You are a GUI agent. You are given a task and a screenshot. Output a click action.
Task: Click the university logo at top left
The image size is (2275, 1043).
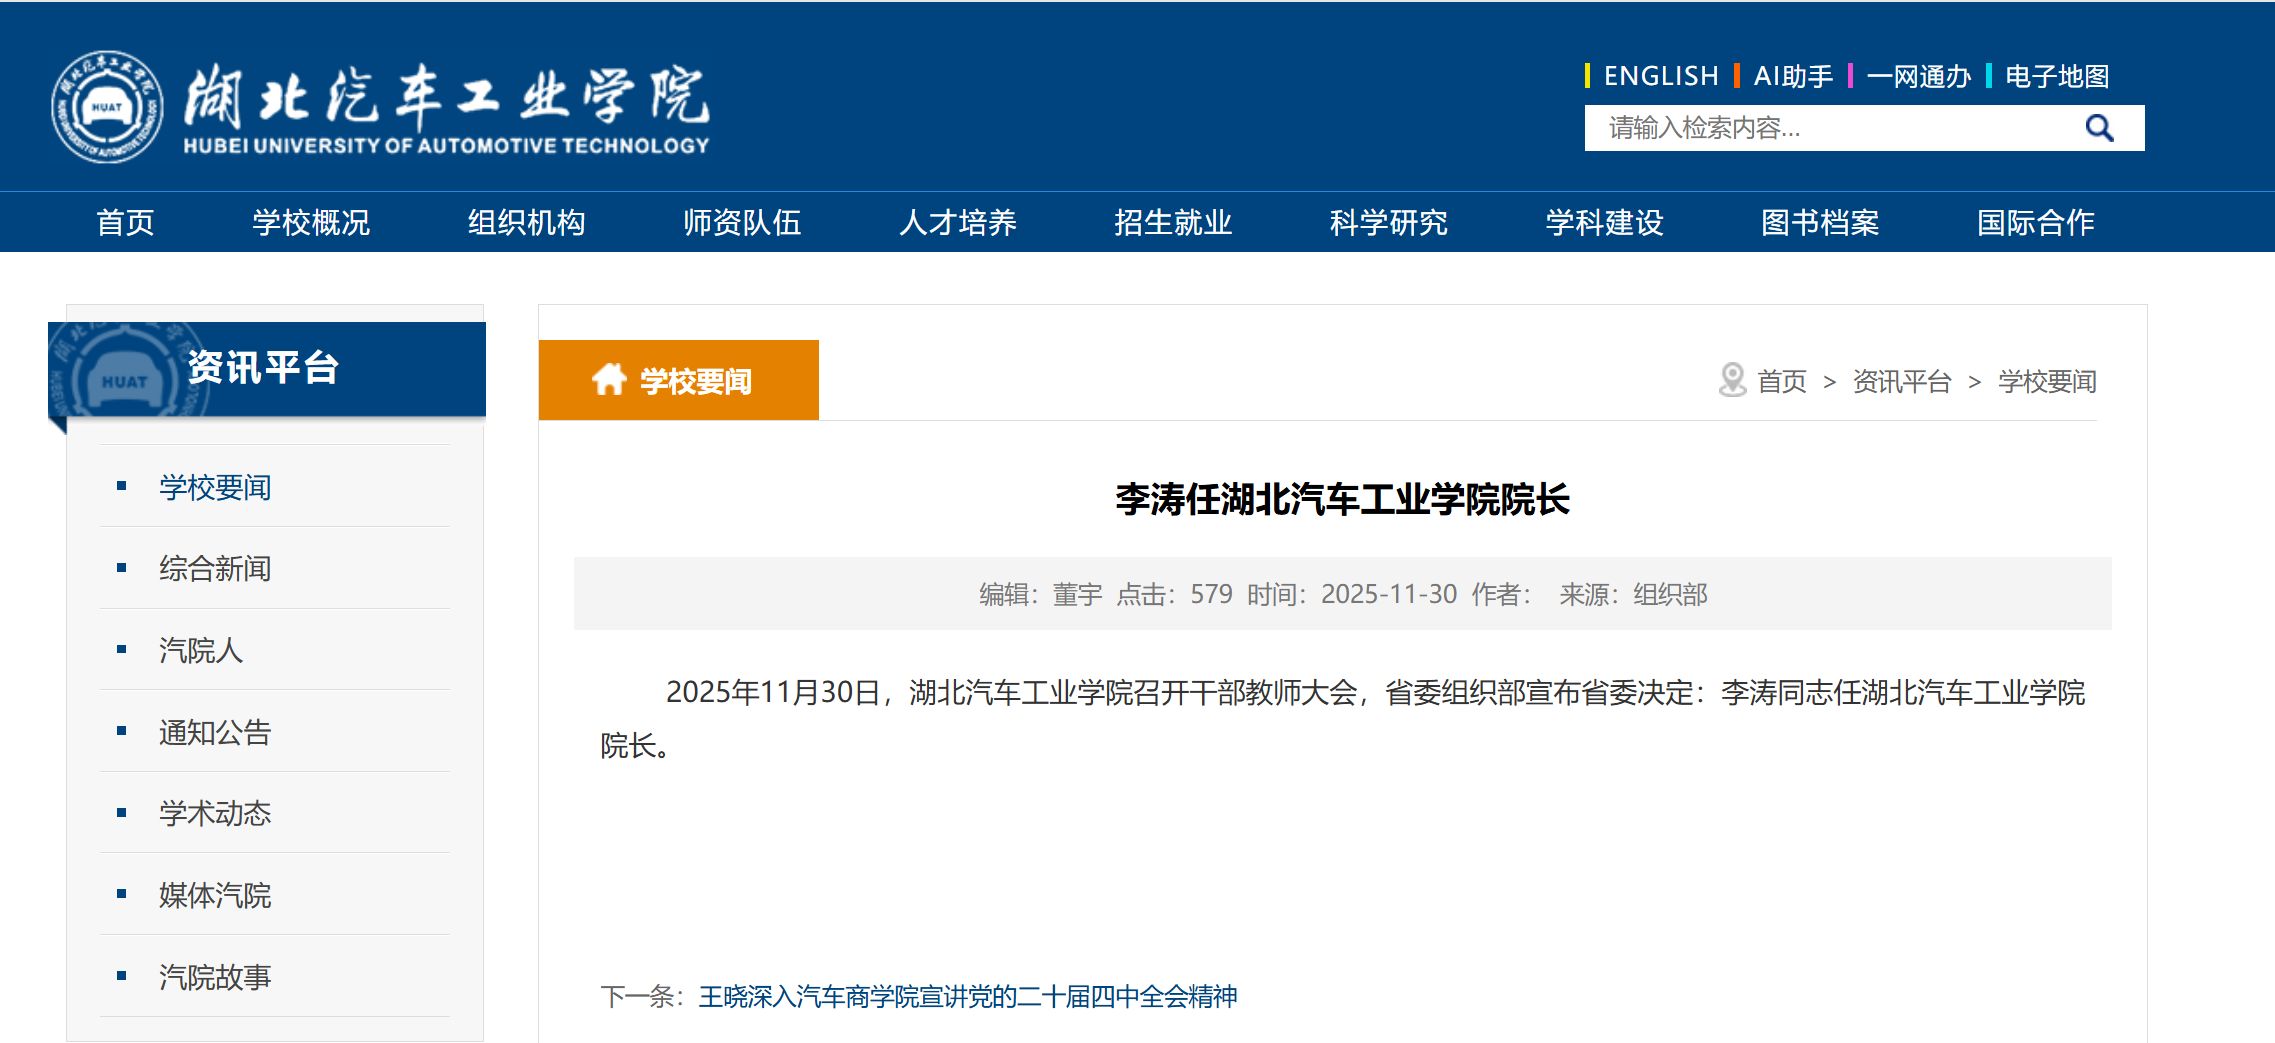point(380,103)
